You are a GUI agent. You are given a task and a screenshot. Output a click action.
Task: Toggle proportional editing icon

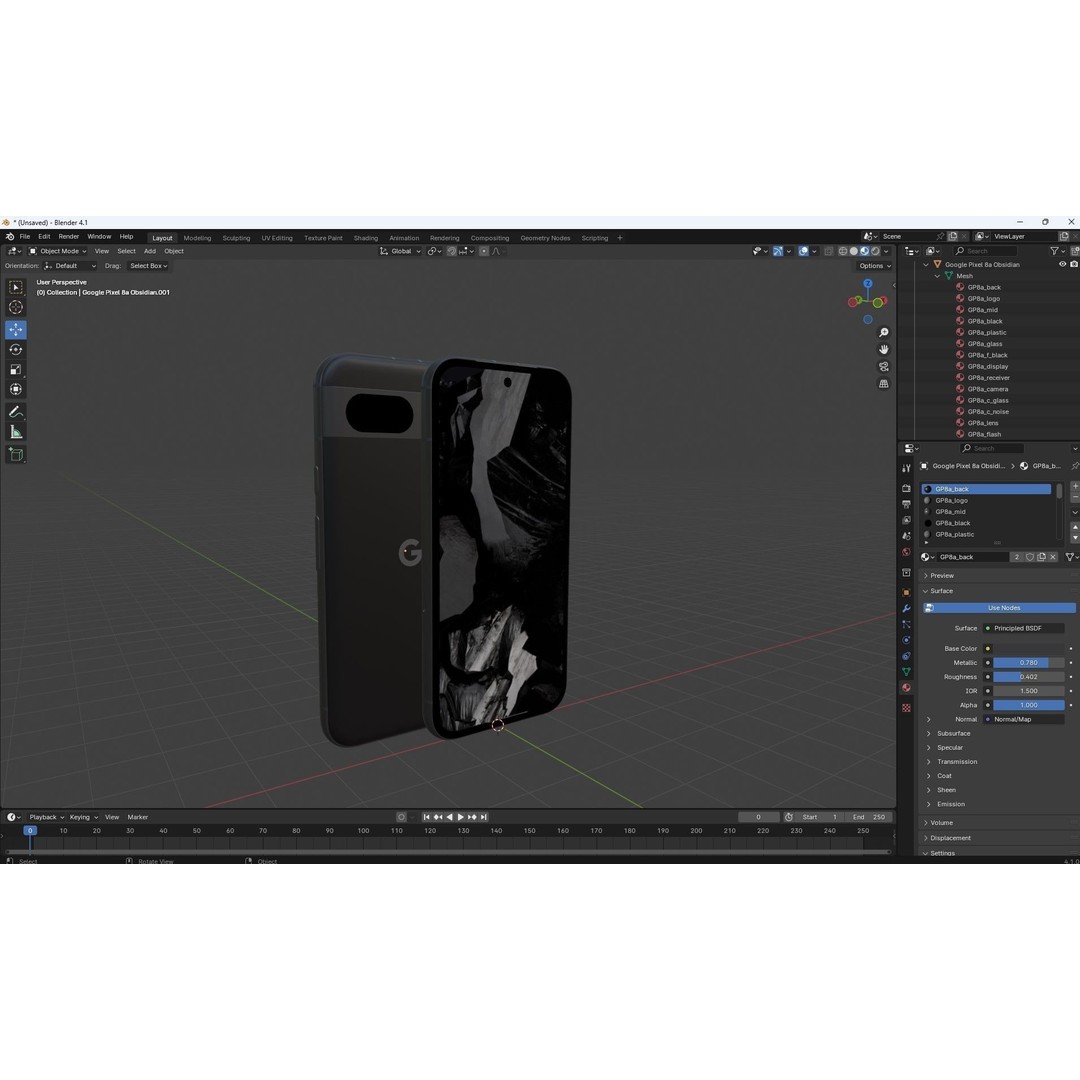click(x=484, y=251)
